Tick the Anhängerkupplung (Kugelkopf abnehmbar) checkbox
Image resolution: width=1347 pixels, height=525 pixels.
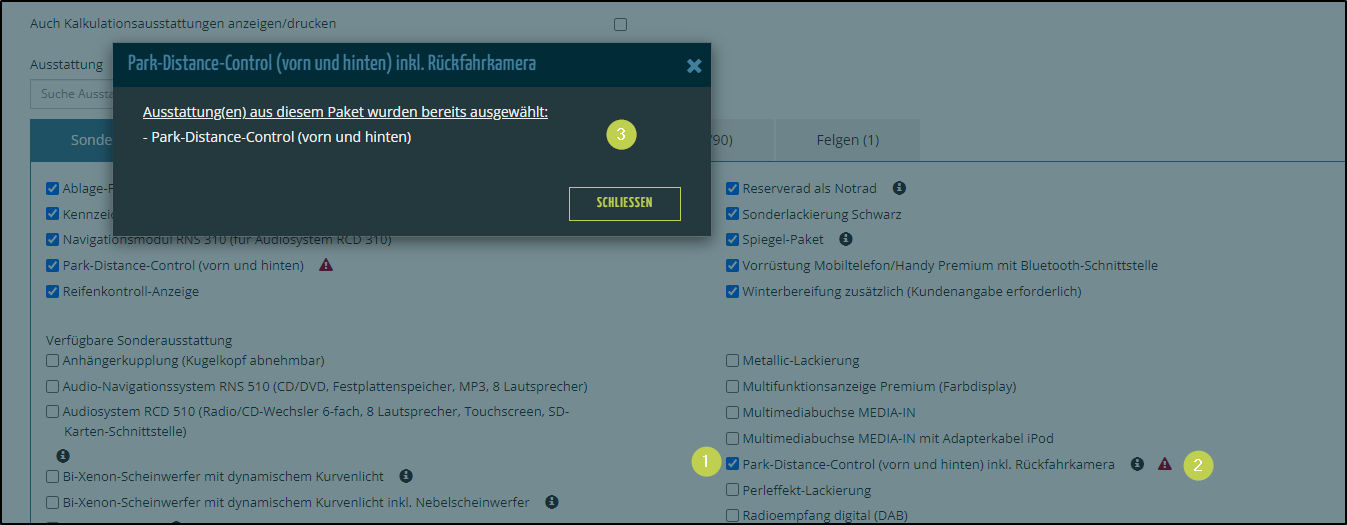53,360
